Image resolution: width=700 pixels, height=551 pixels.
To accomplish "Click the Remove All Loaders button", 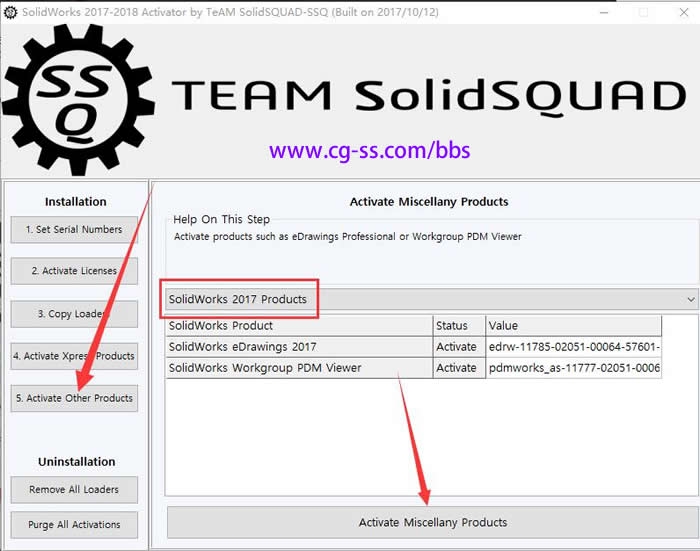I will coord(74,490).
